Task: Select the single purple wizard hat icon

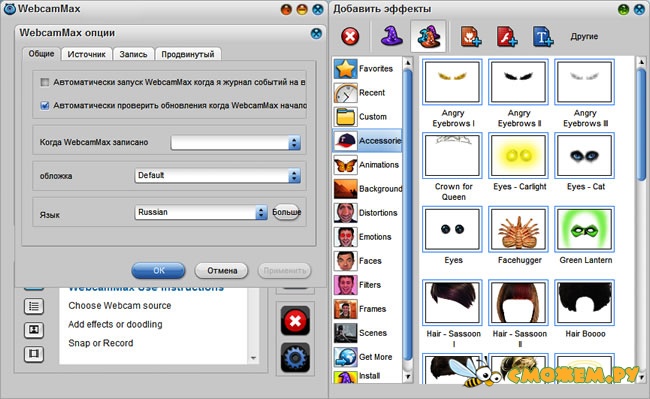Action: 392,36
